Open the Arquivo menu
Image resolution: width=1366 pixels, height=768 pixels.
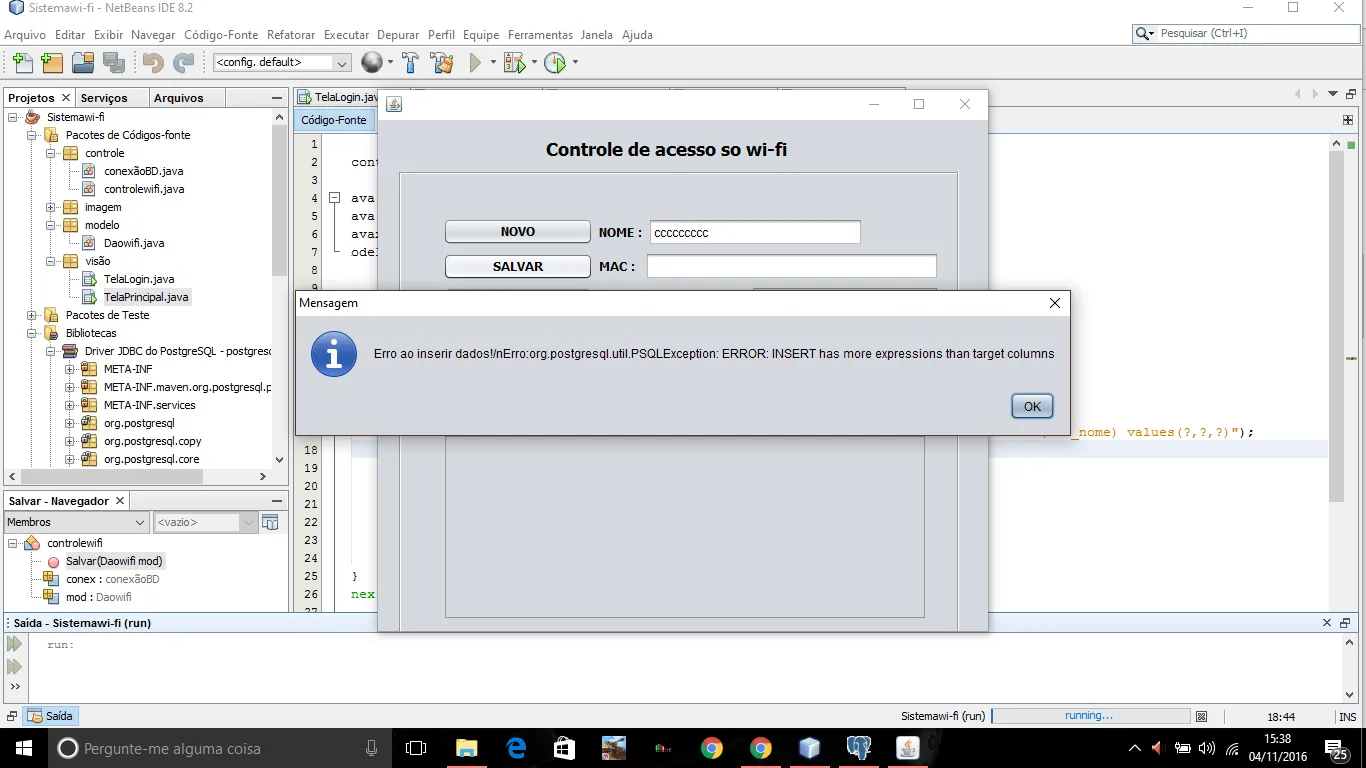click(25, 34)
